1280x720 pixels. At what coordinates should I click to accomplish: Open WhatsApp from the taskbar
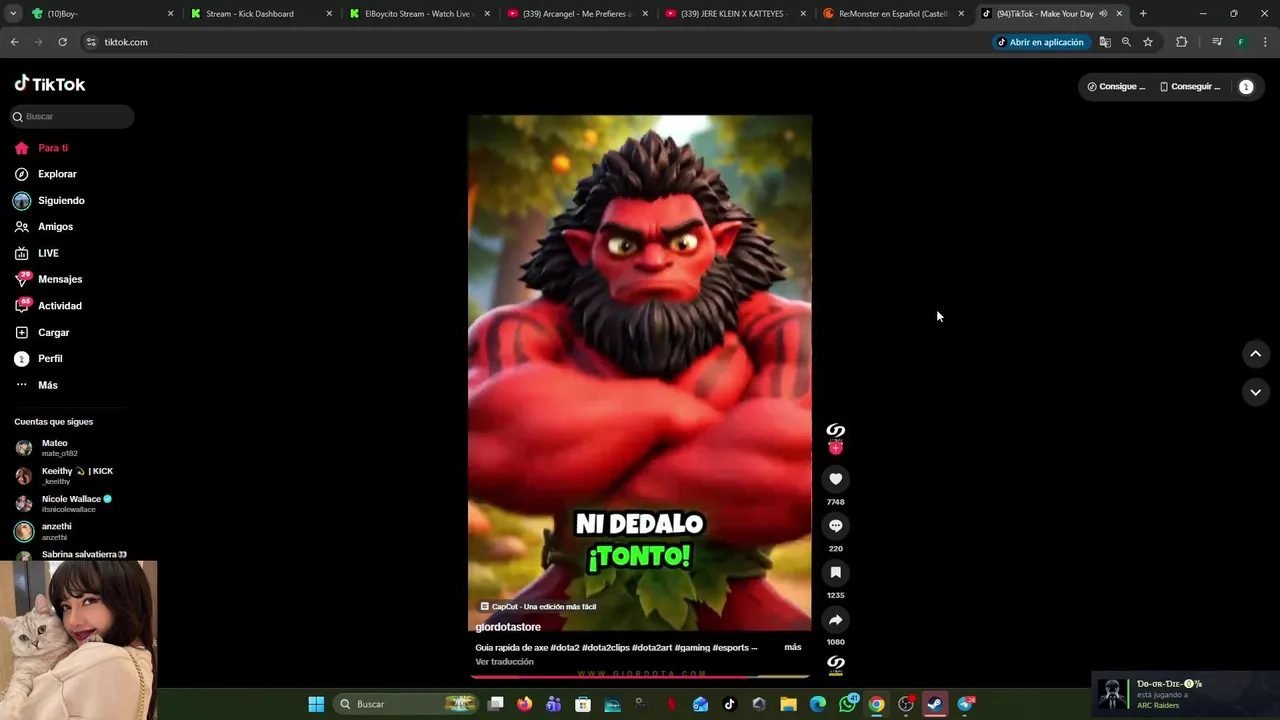[847, 704]
